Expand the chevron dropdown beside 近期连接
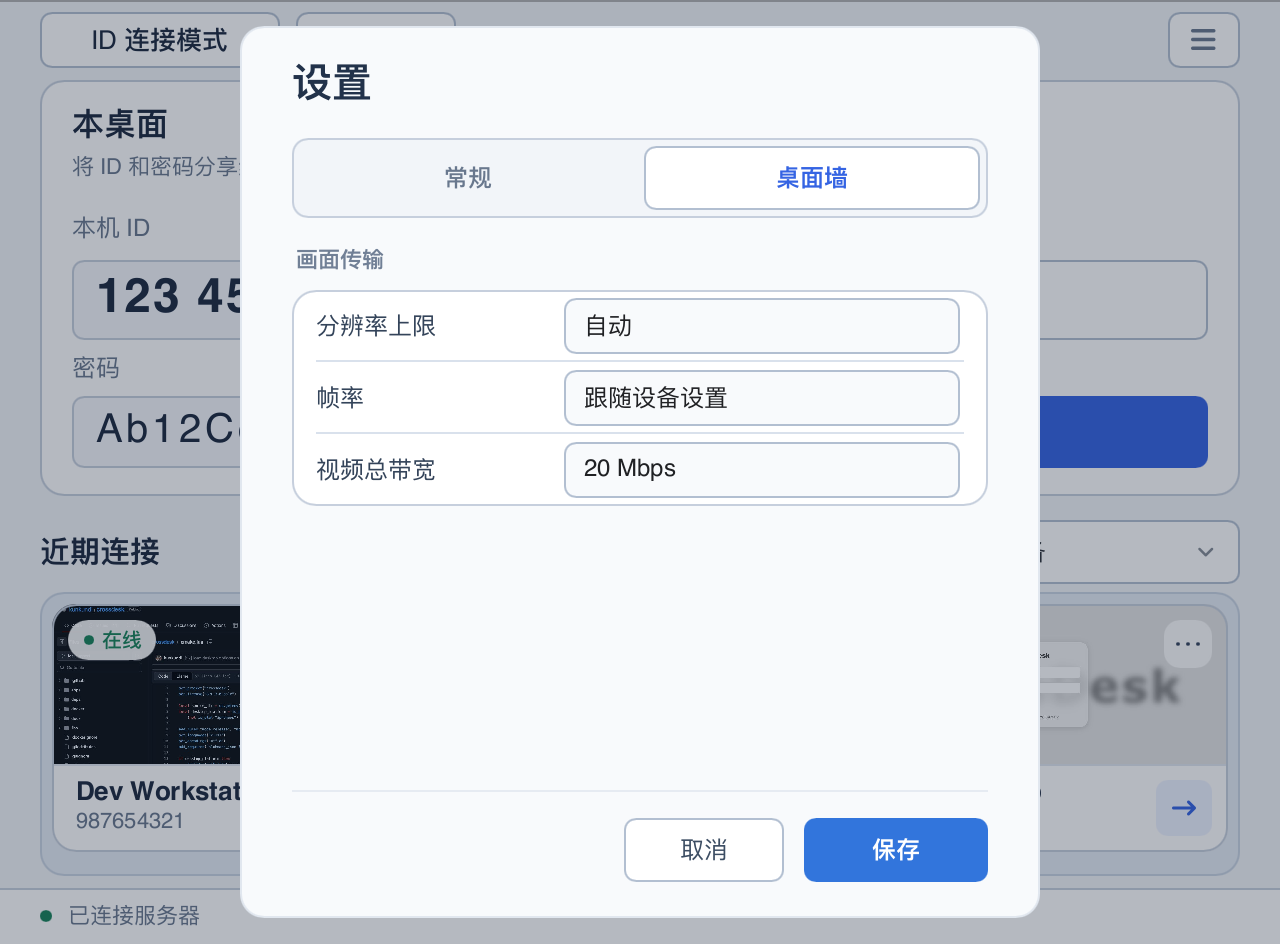1280x944 pixels. (x=1205, y=552)
